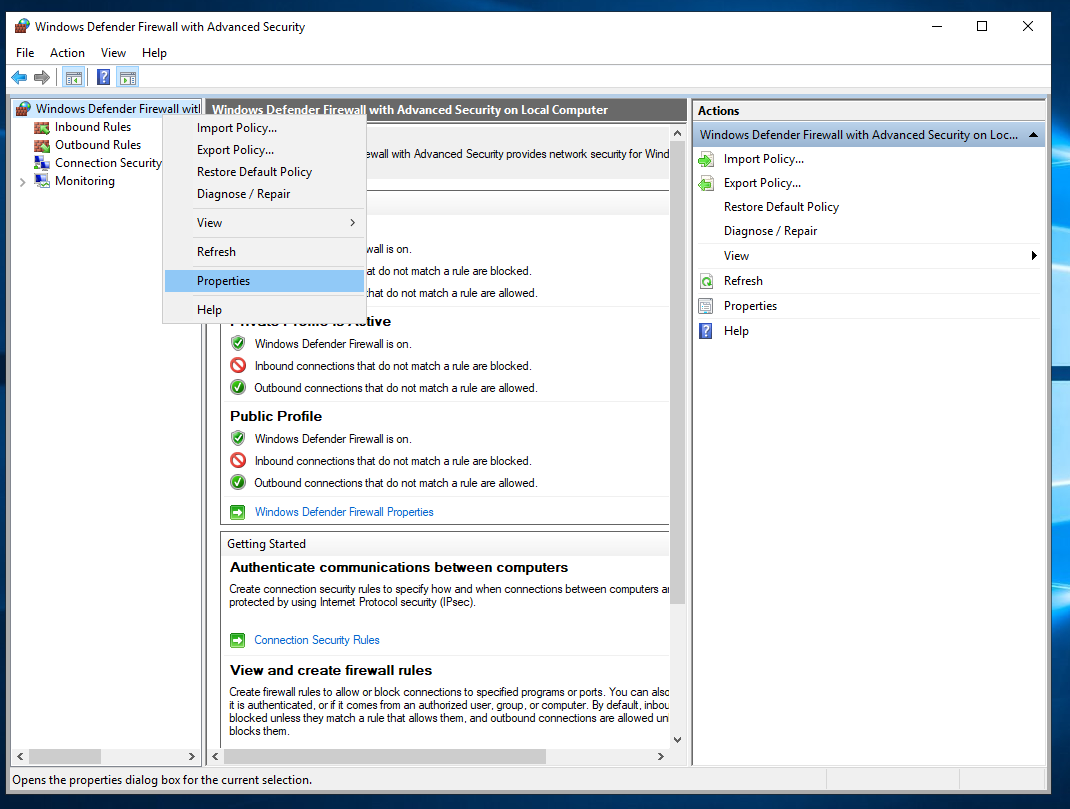This screenshot has width=1070, height=809.
Task: Click vertical scrollbar thumb in center pane
Action: tap(677, 373)
